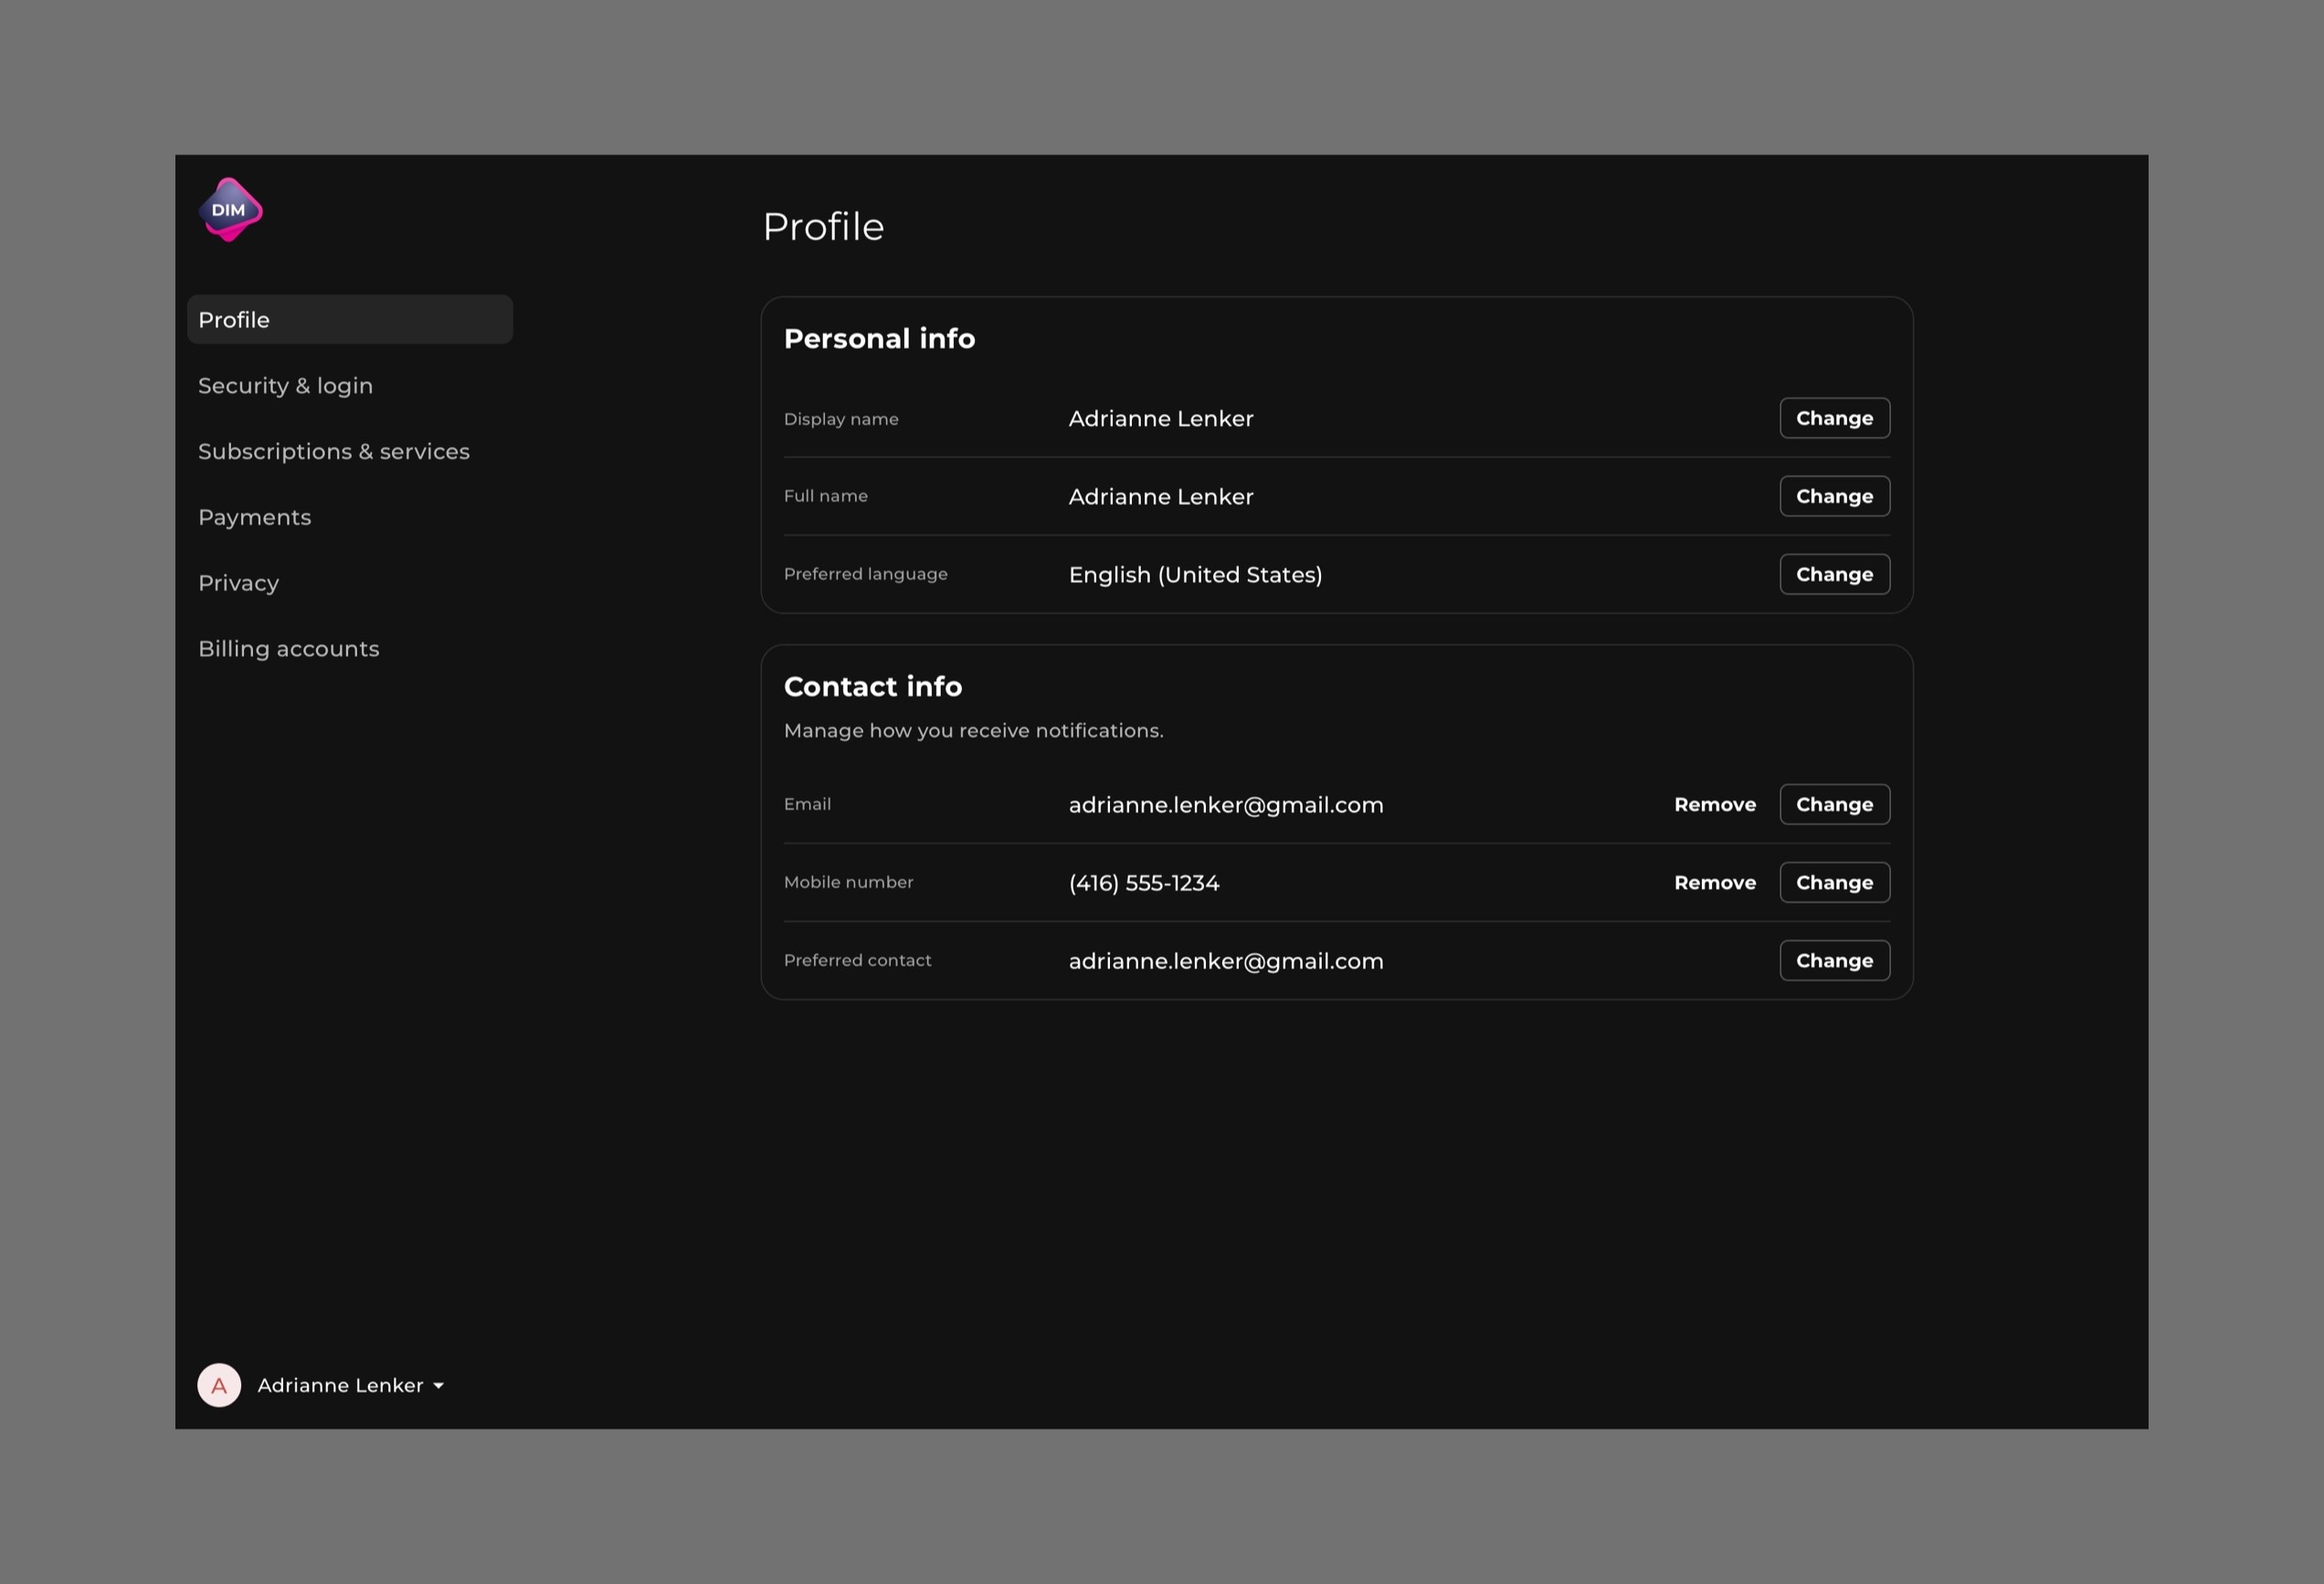
Task: Change the Preferred contact
Action: (x=1834, y=960)
